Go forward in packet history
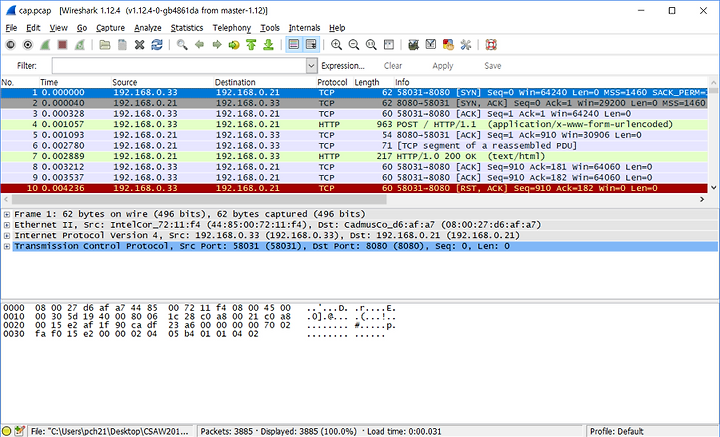This screenshot has height=437, width=720. [217, 45]
